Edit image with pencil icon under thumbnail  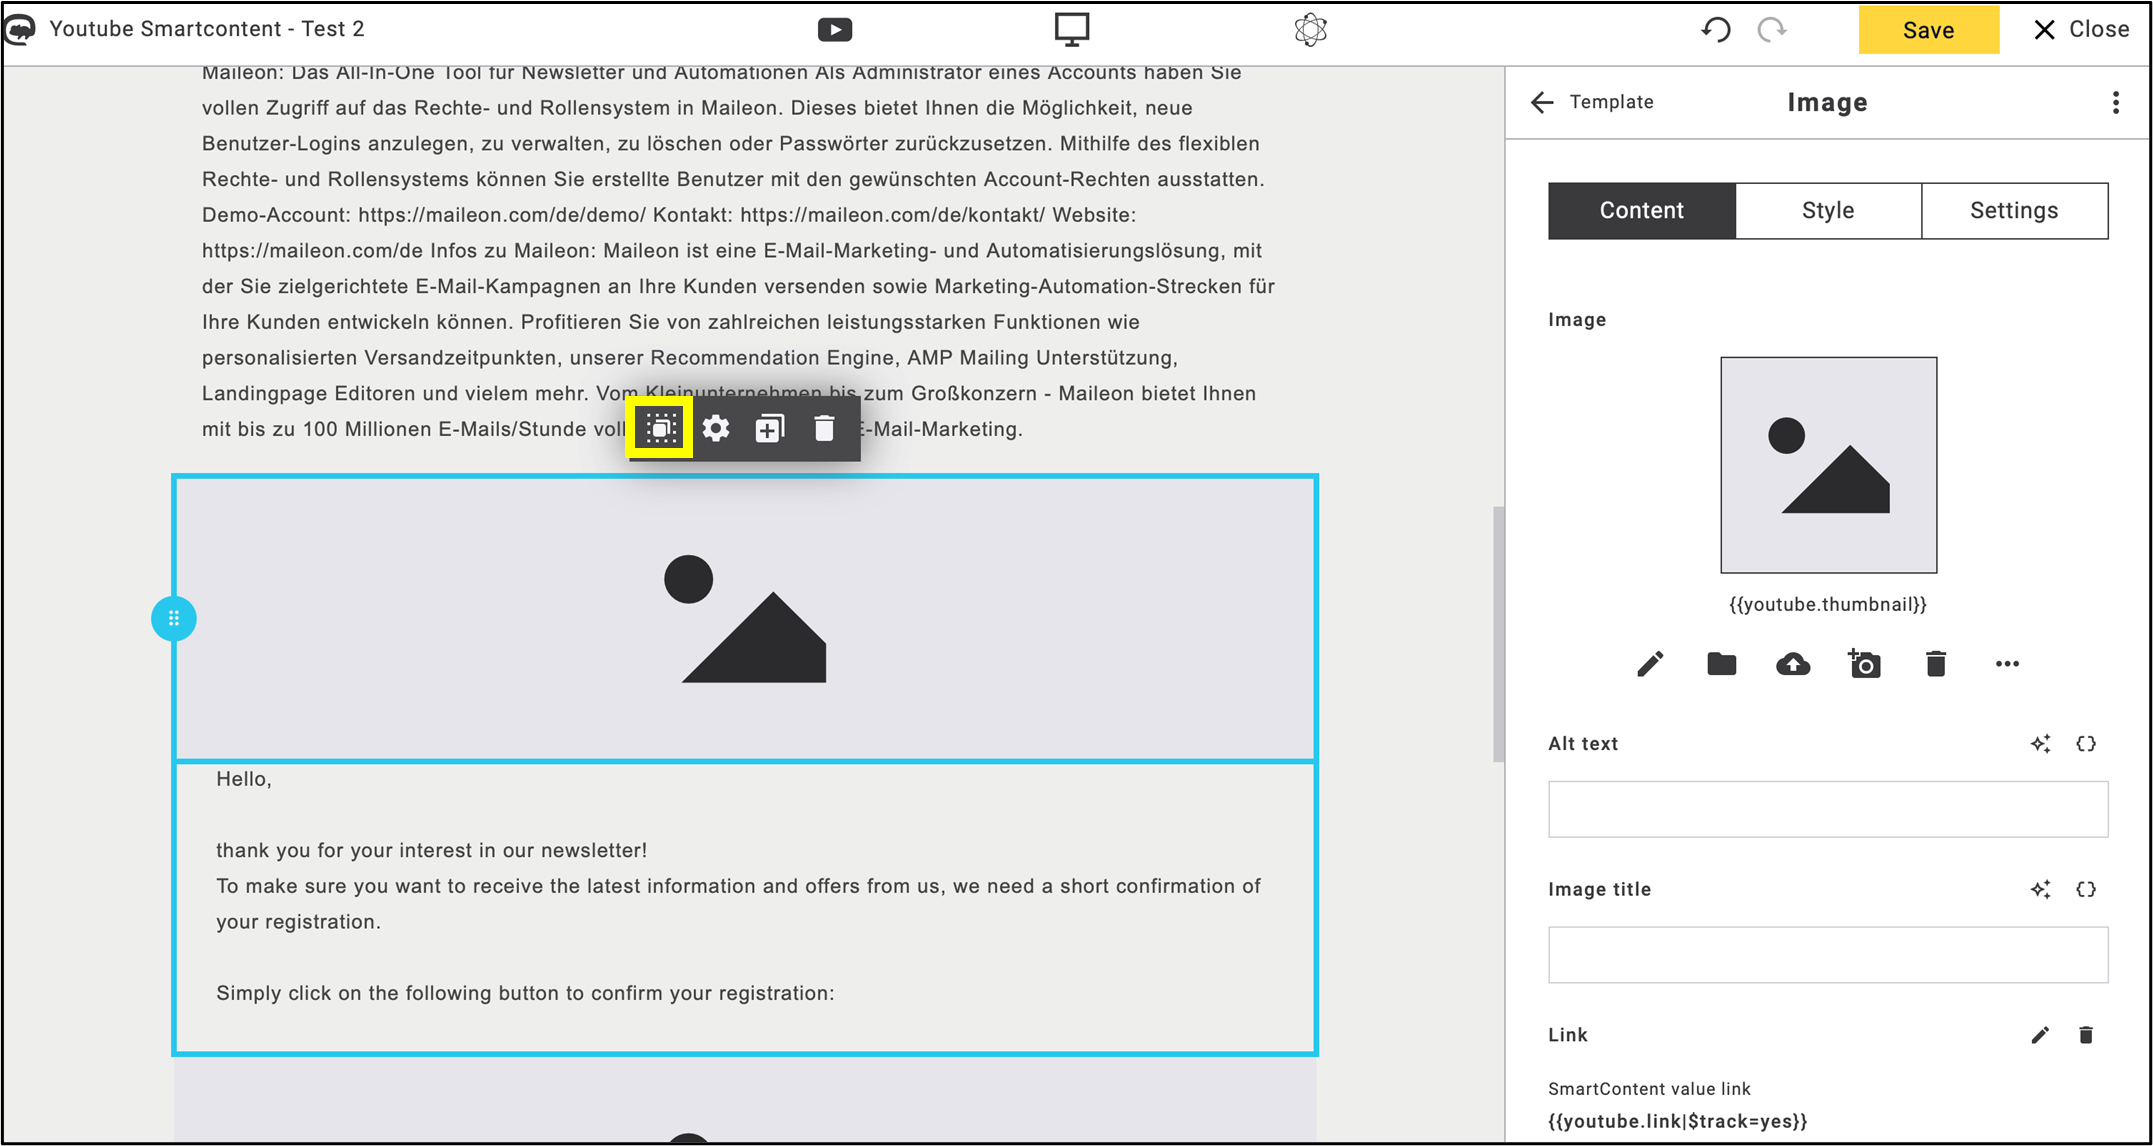pos(1650,664)
